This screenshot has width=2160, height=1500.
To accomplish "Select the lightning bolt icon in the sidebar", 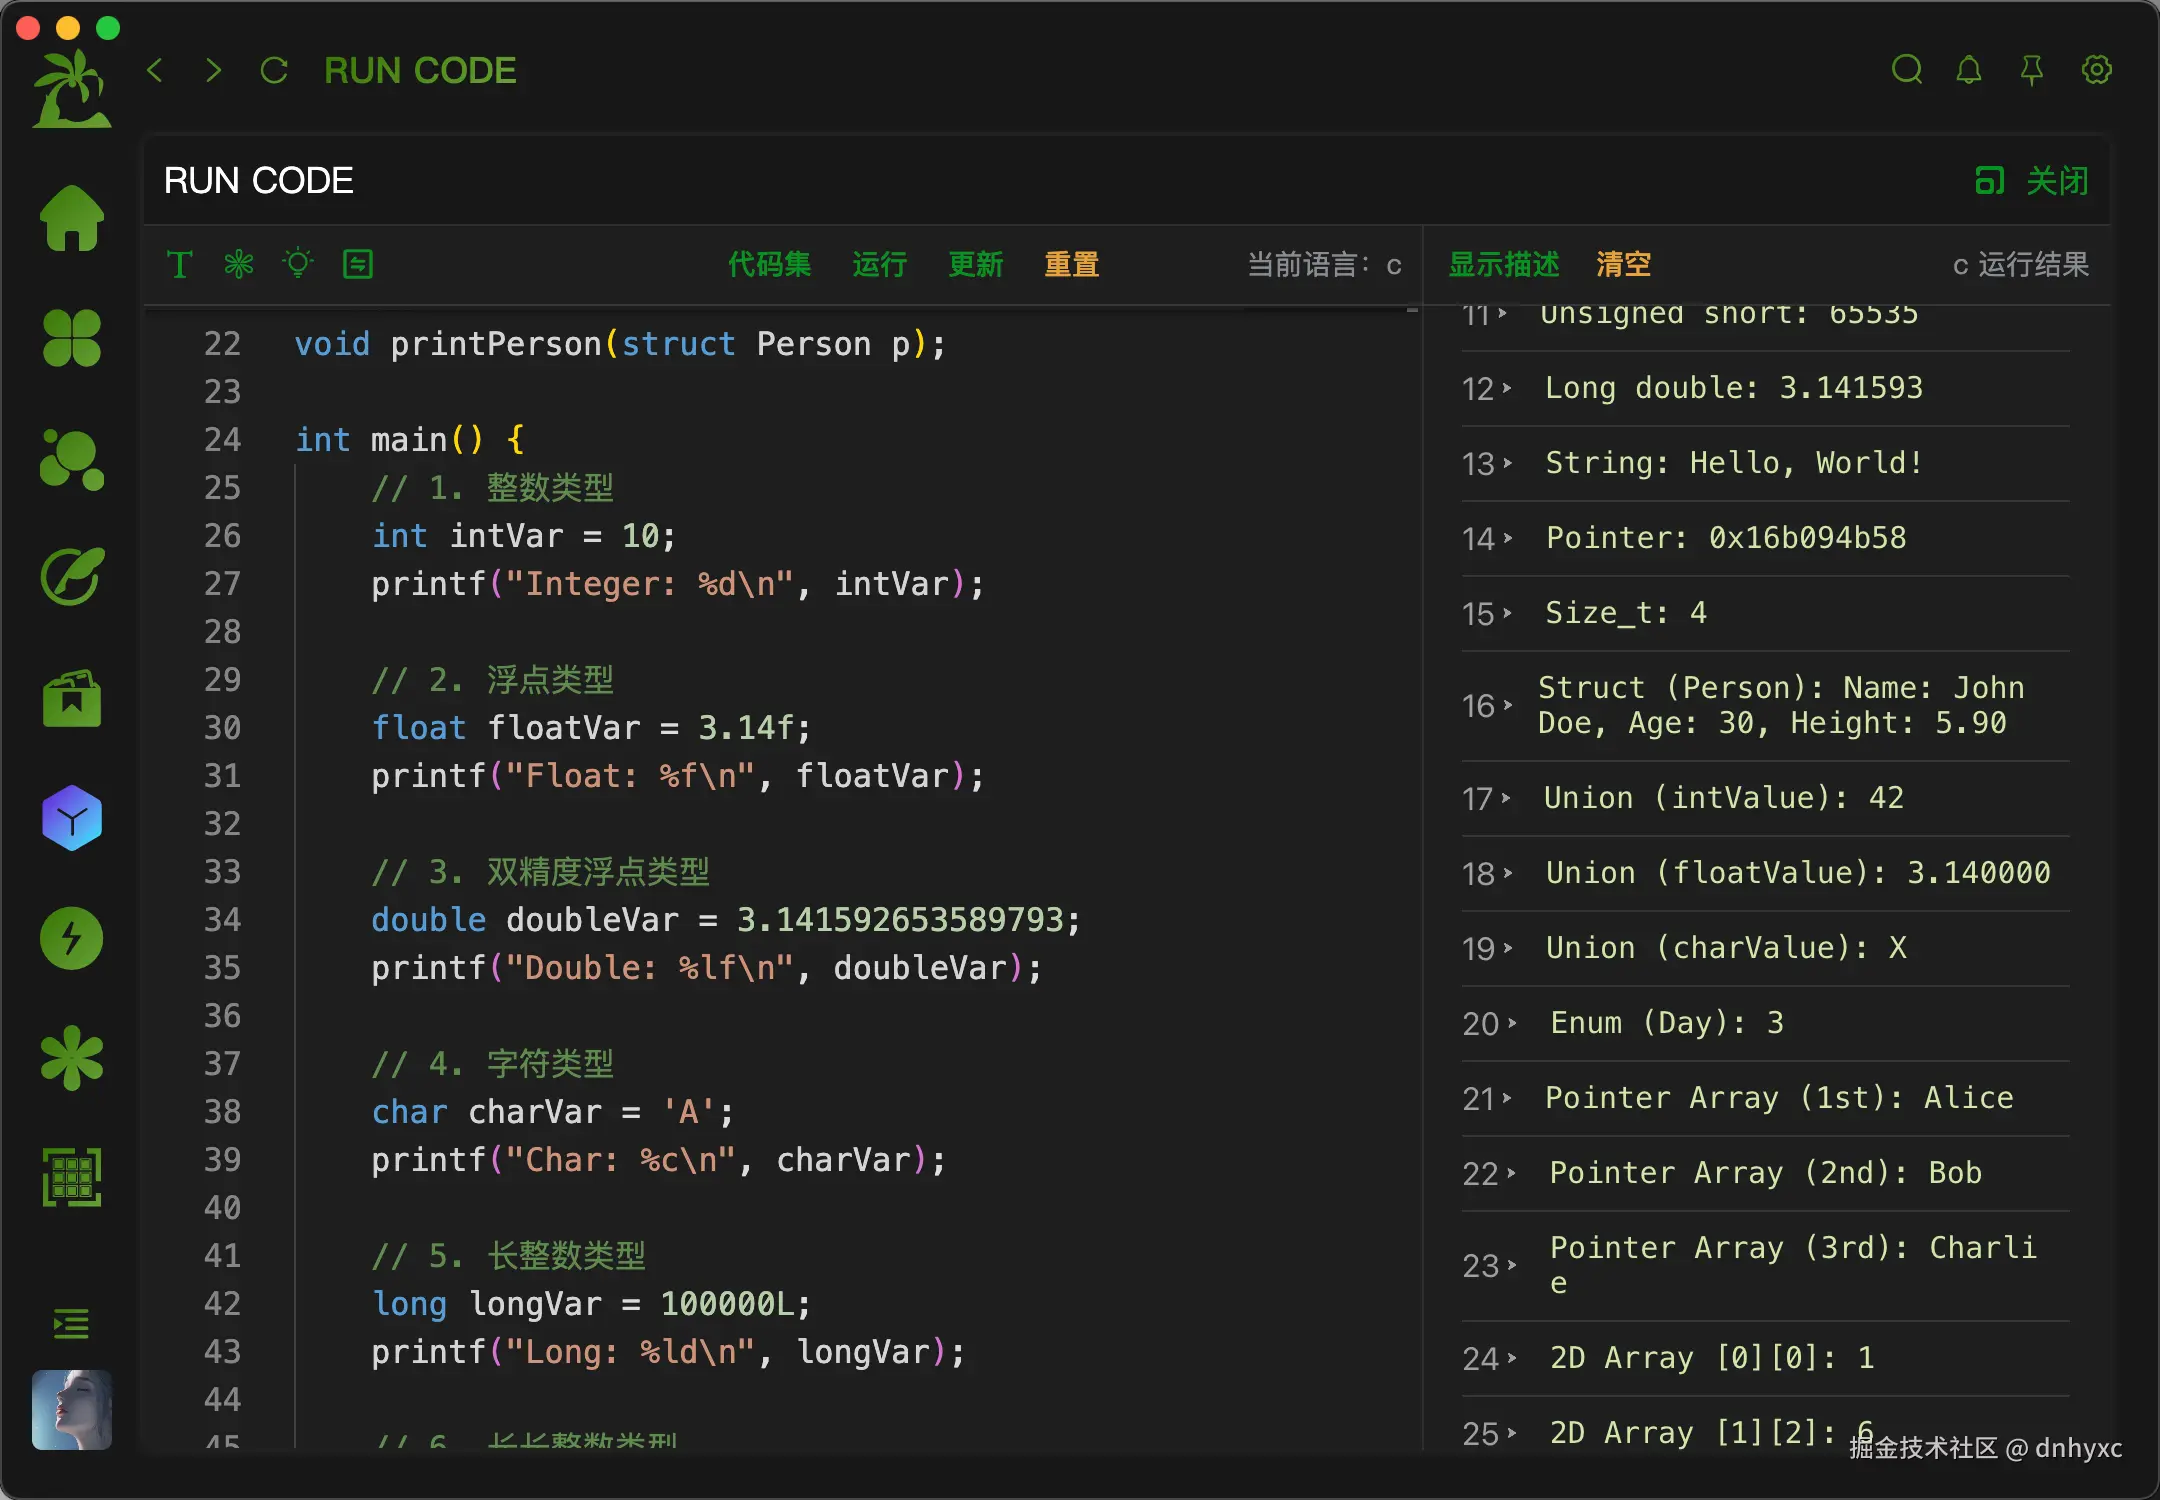I will pyautogui.click(x=71, y=937).
